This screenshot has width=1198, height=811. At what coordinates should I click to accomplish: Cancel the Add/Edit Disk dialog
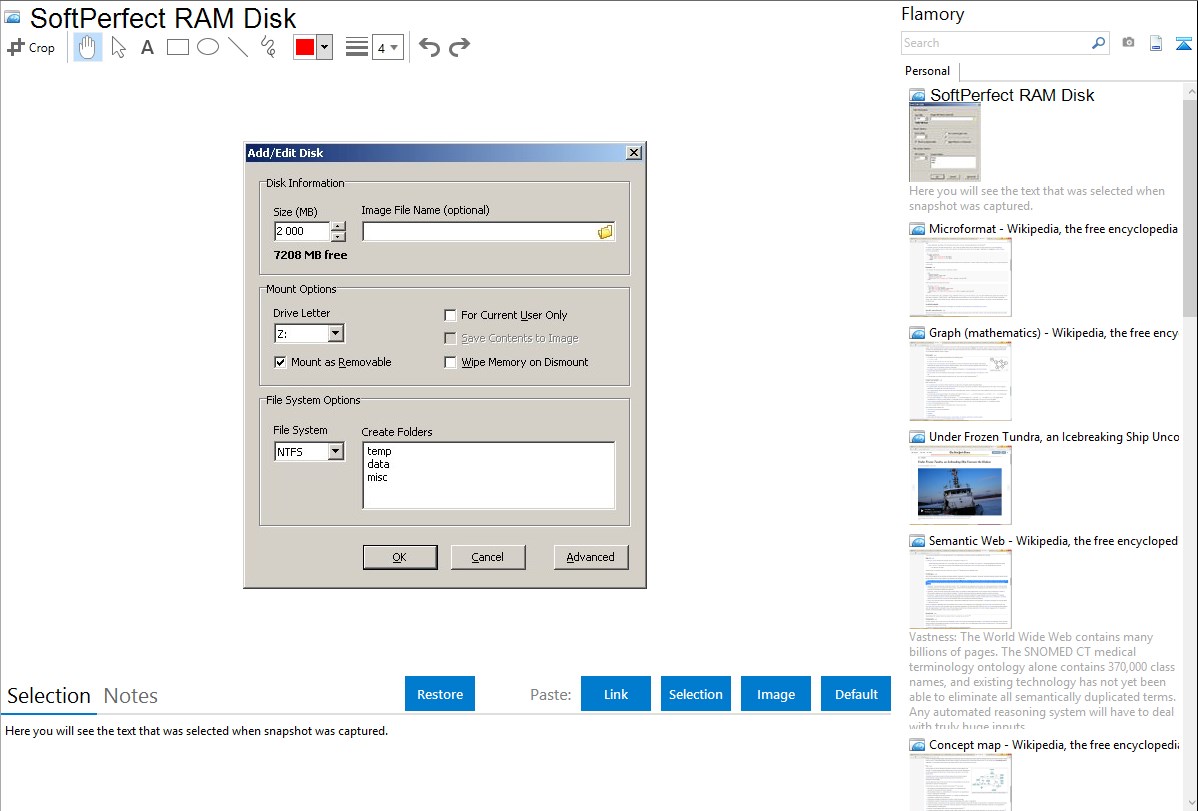click(x=487, y=557)
